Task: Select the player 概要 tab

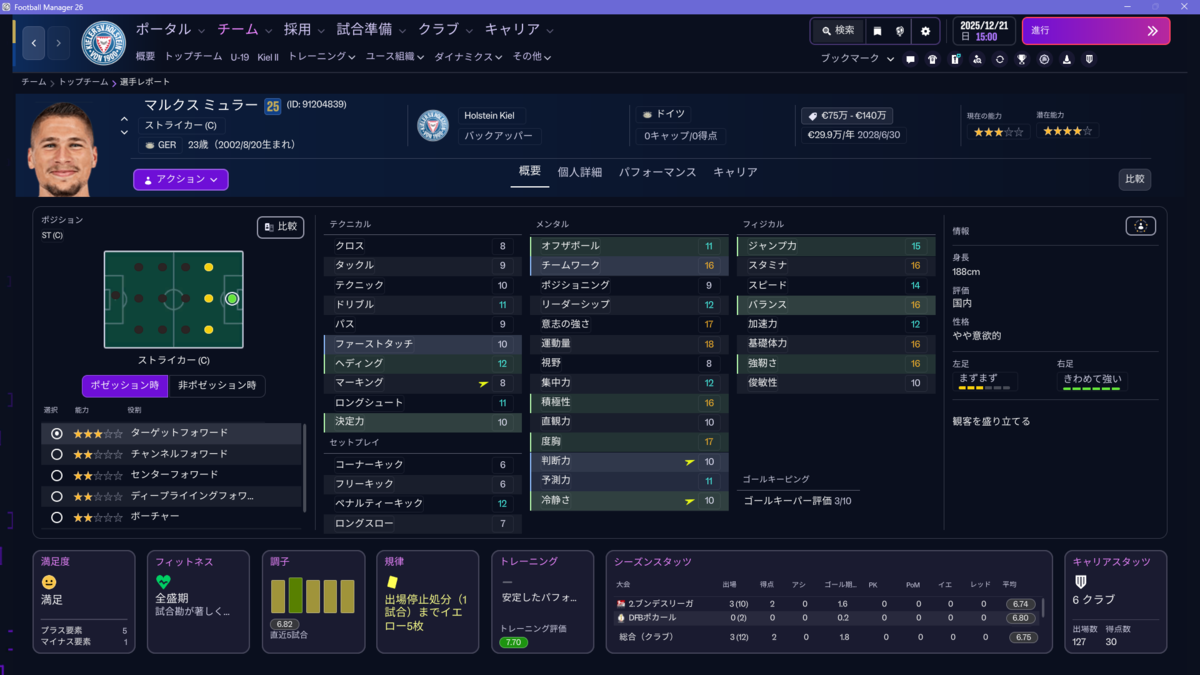Action: point(530,172)
